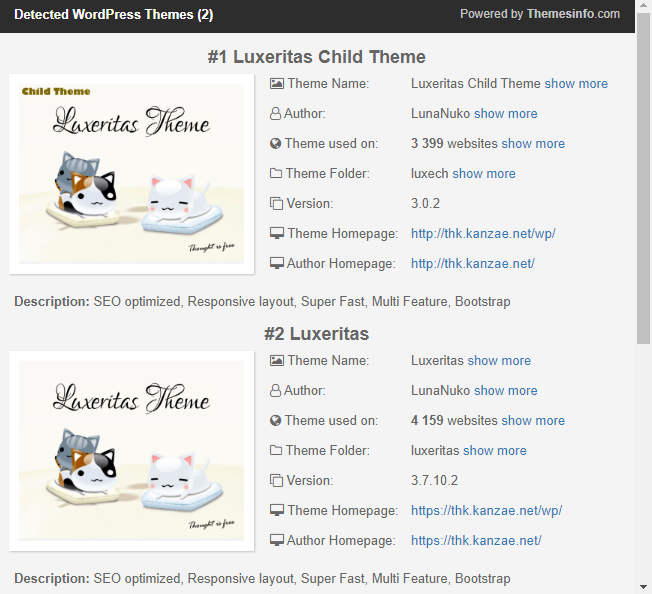
Task: Expand show more next to 3 399 websites
Action: tap(533, 144)
